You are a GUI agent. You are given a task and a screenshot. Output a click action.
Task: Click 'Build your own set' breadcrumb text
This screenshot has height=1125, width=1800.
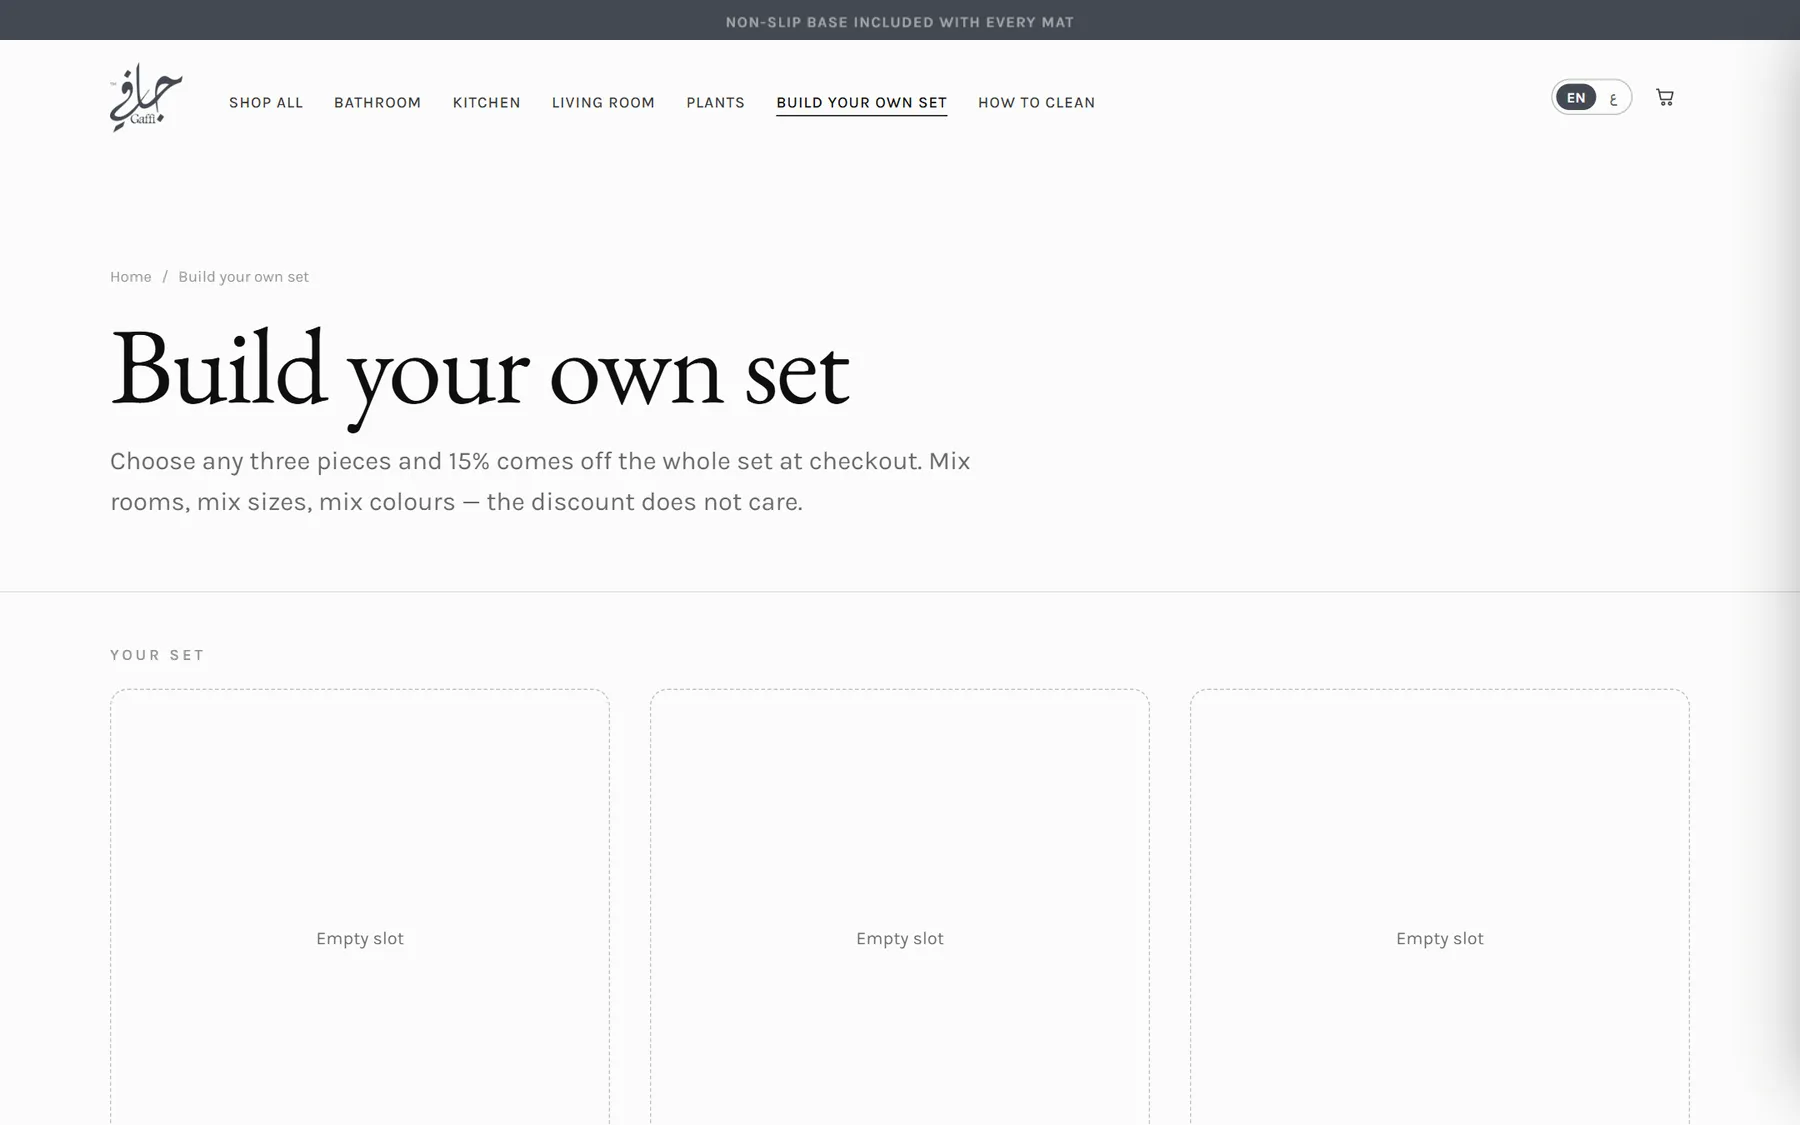244,277
